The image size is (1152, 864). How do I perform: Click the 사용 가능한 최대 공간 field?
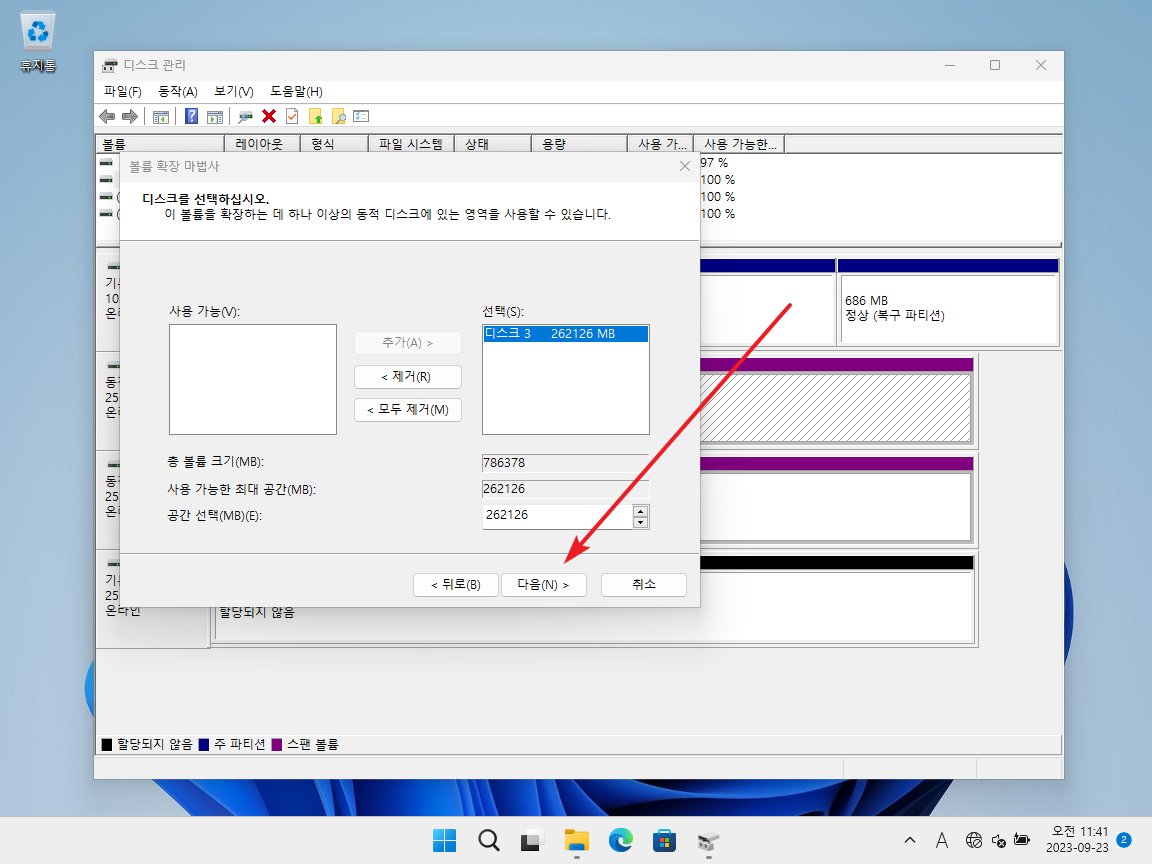click(566, 489)
